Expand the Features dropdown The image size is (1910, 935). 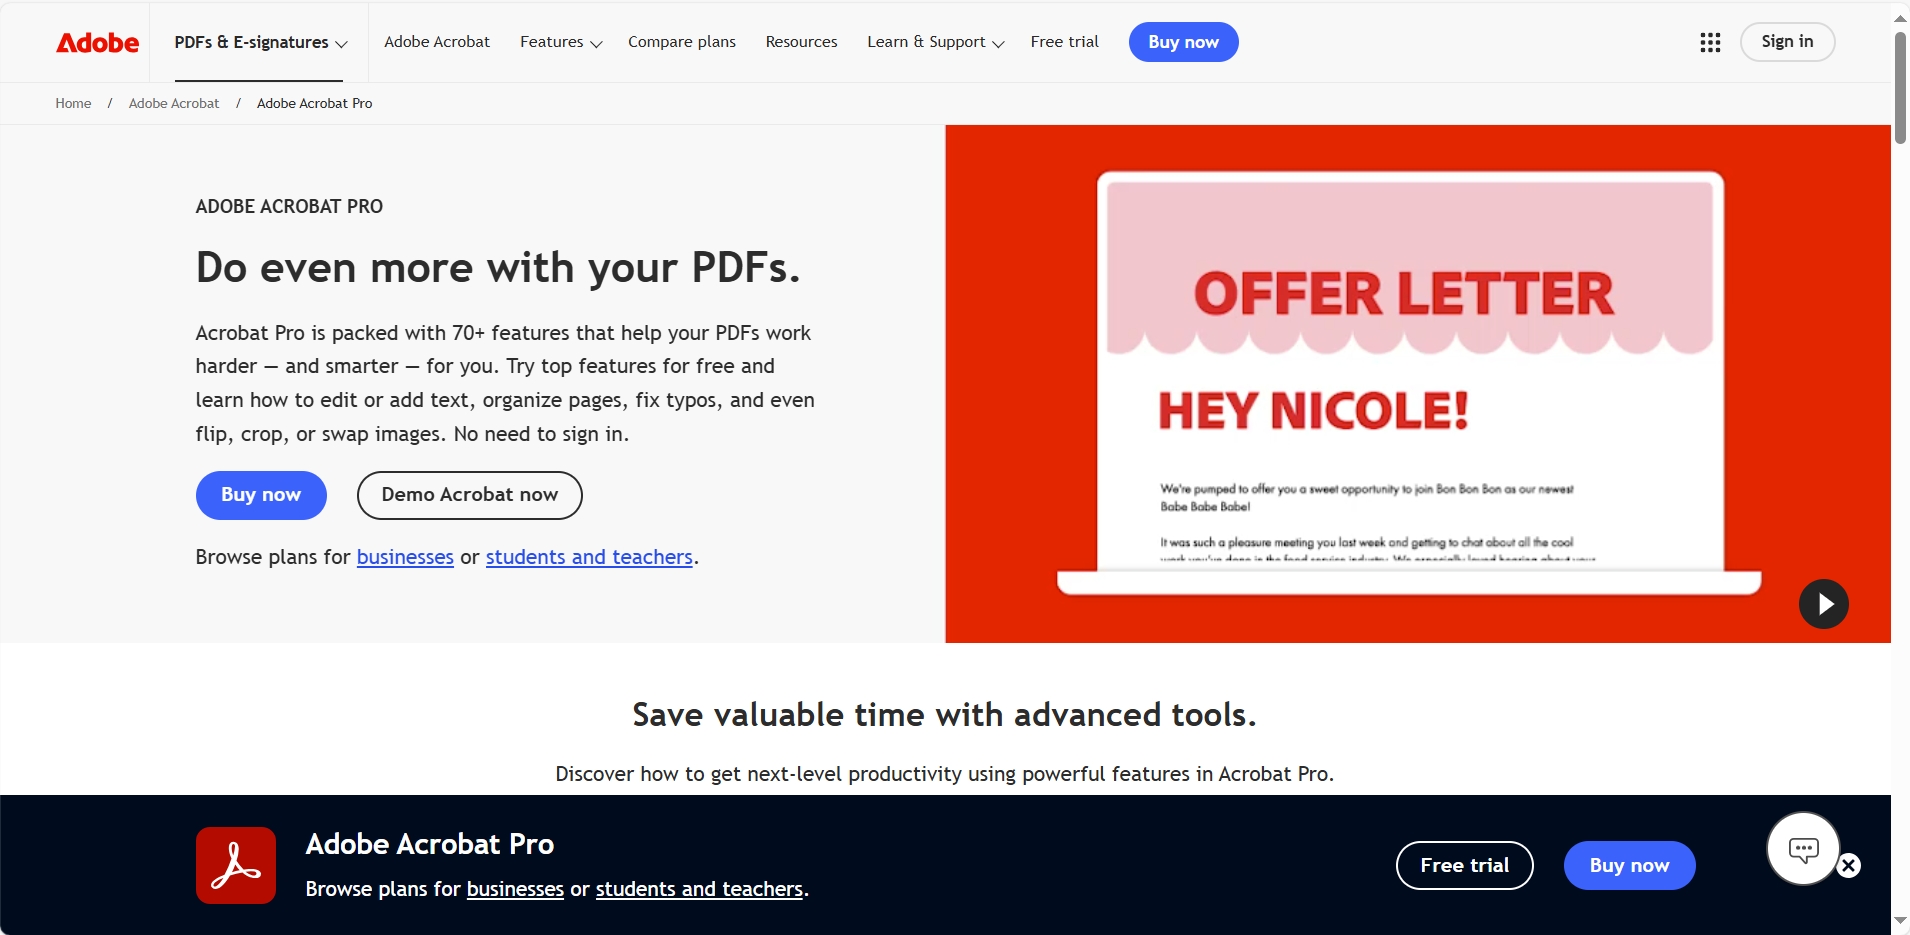pos(561,42)
